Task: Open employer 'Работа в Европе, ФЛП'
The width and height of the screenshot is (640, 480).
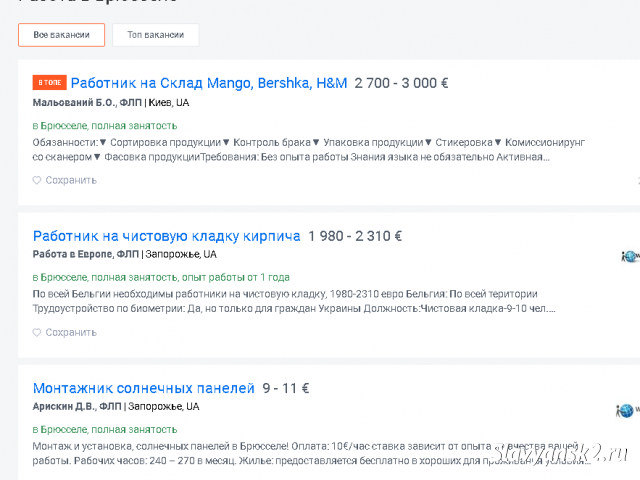Action: pos(86,254)
